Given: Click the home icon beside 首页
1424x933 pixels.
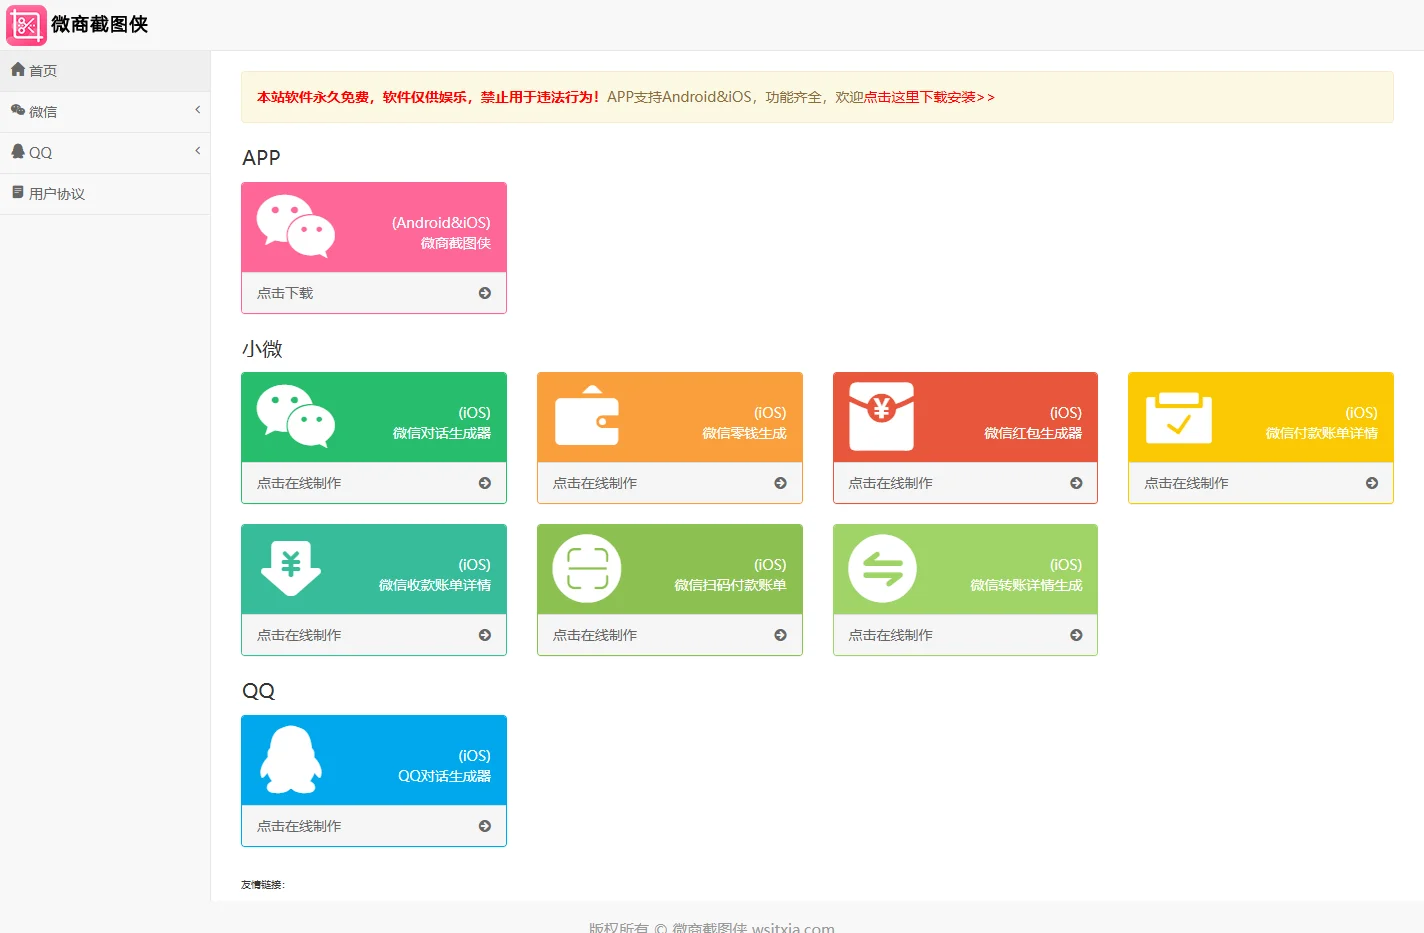Looking at the screenshot, I should tap(18, 70).
